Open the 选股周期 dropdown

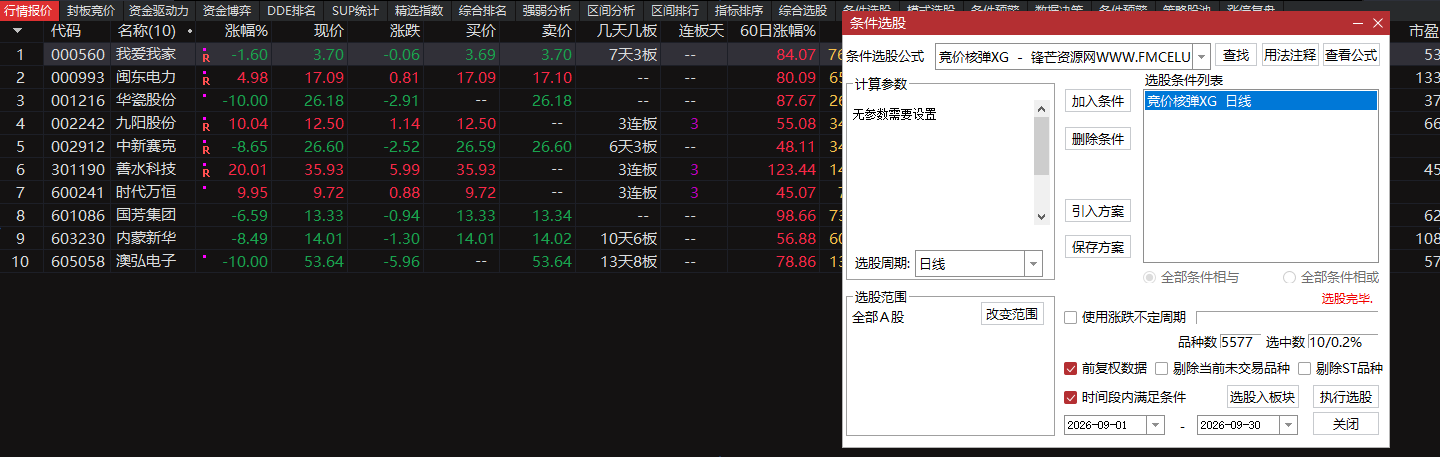click(1033, 264)
